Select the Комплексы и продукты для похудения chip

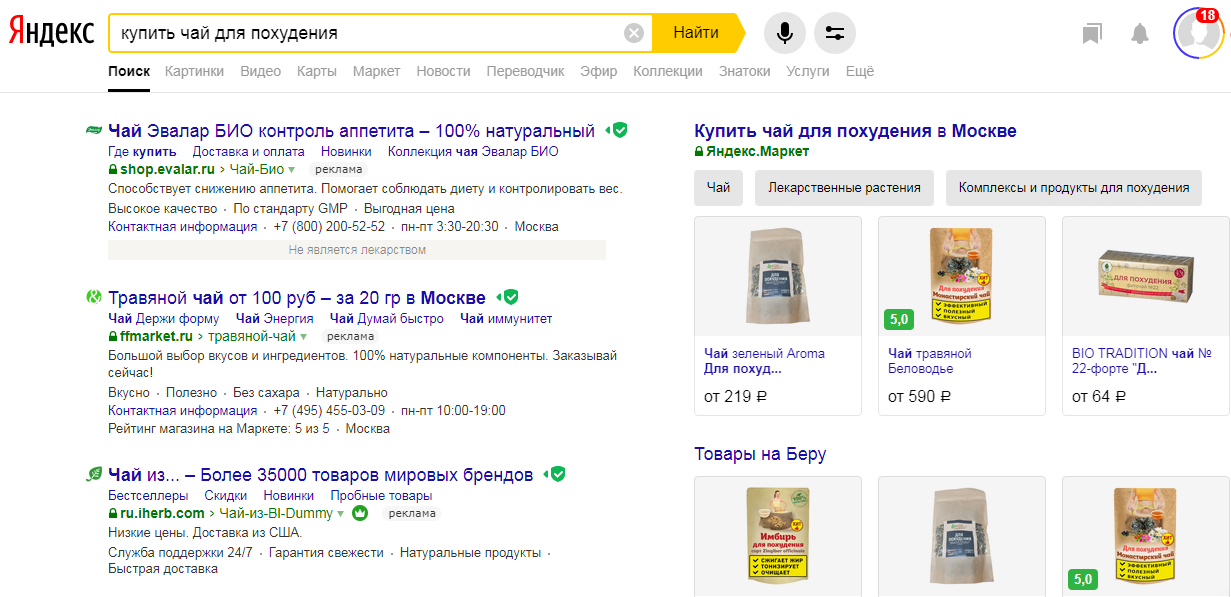pyautogui.click(x=1074, y=188)
